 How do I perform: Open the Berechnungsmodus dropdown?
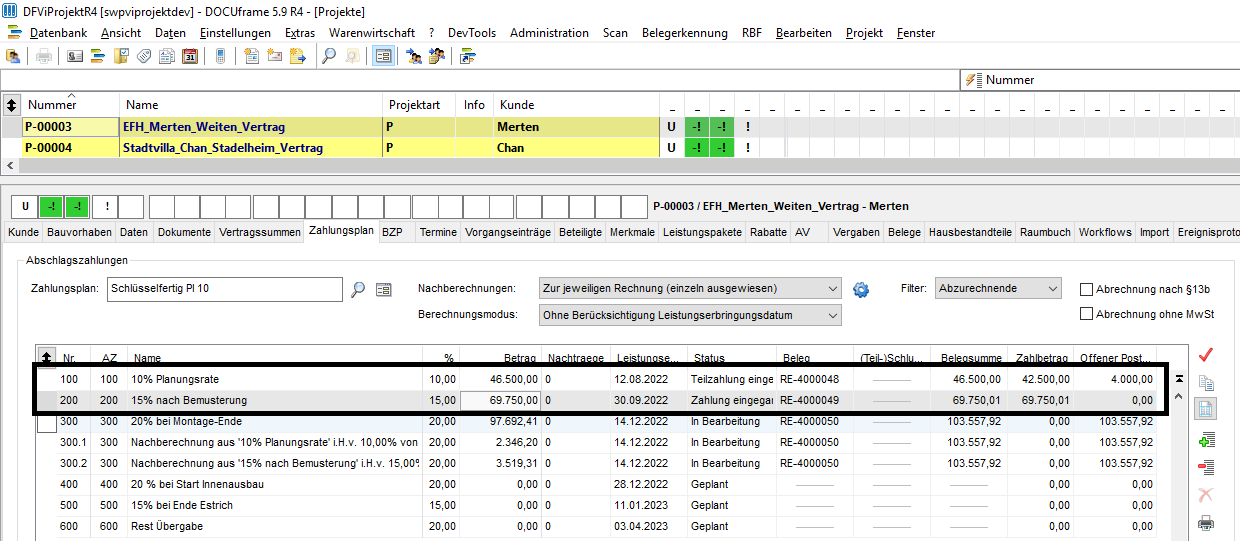pyautogui.click(x=690, y=315)
